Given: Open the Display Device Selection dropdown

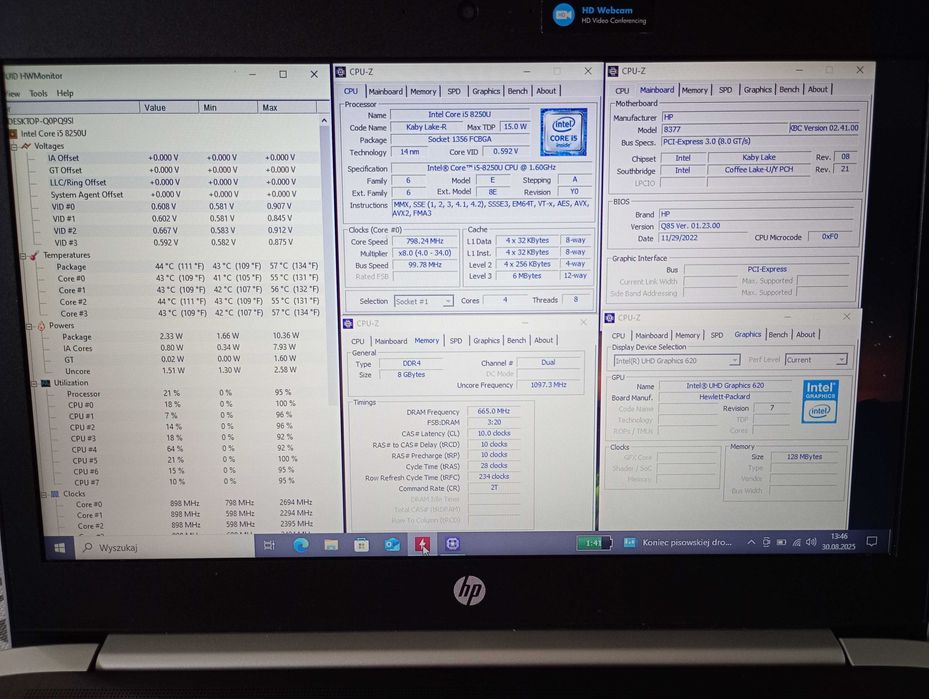Looking at the screenshot, I should 677,360.
